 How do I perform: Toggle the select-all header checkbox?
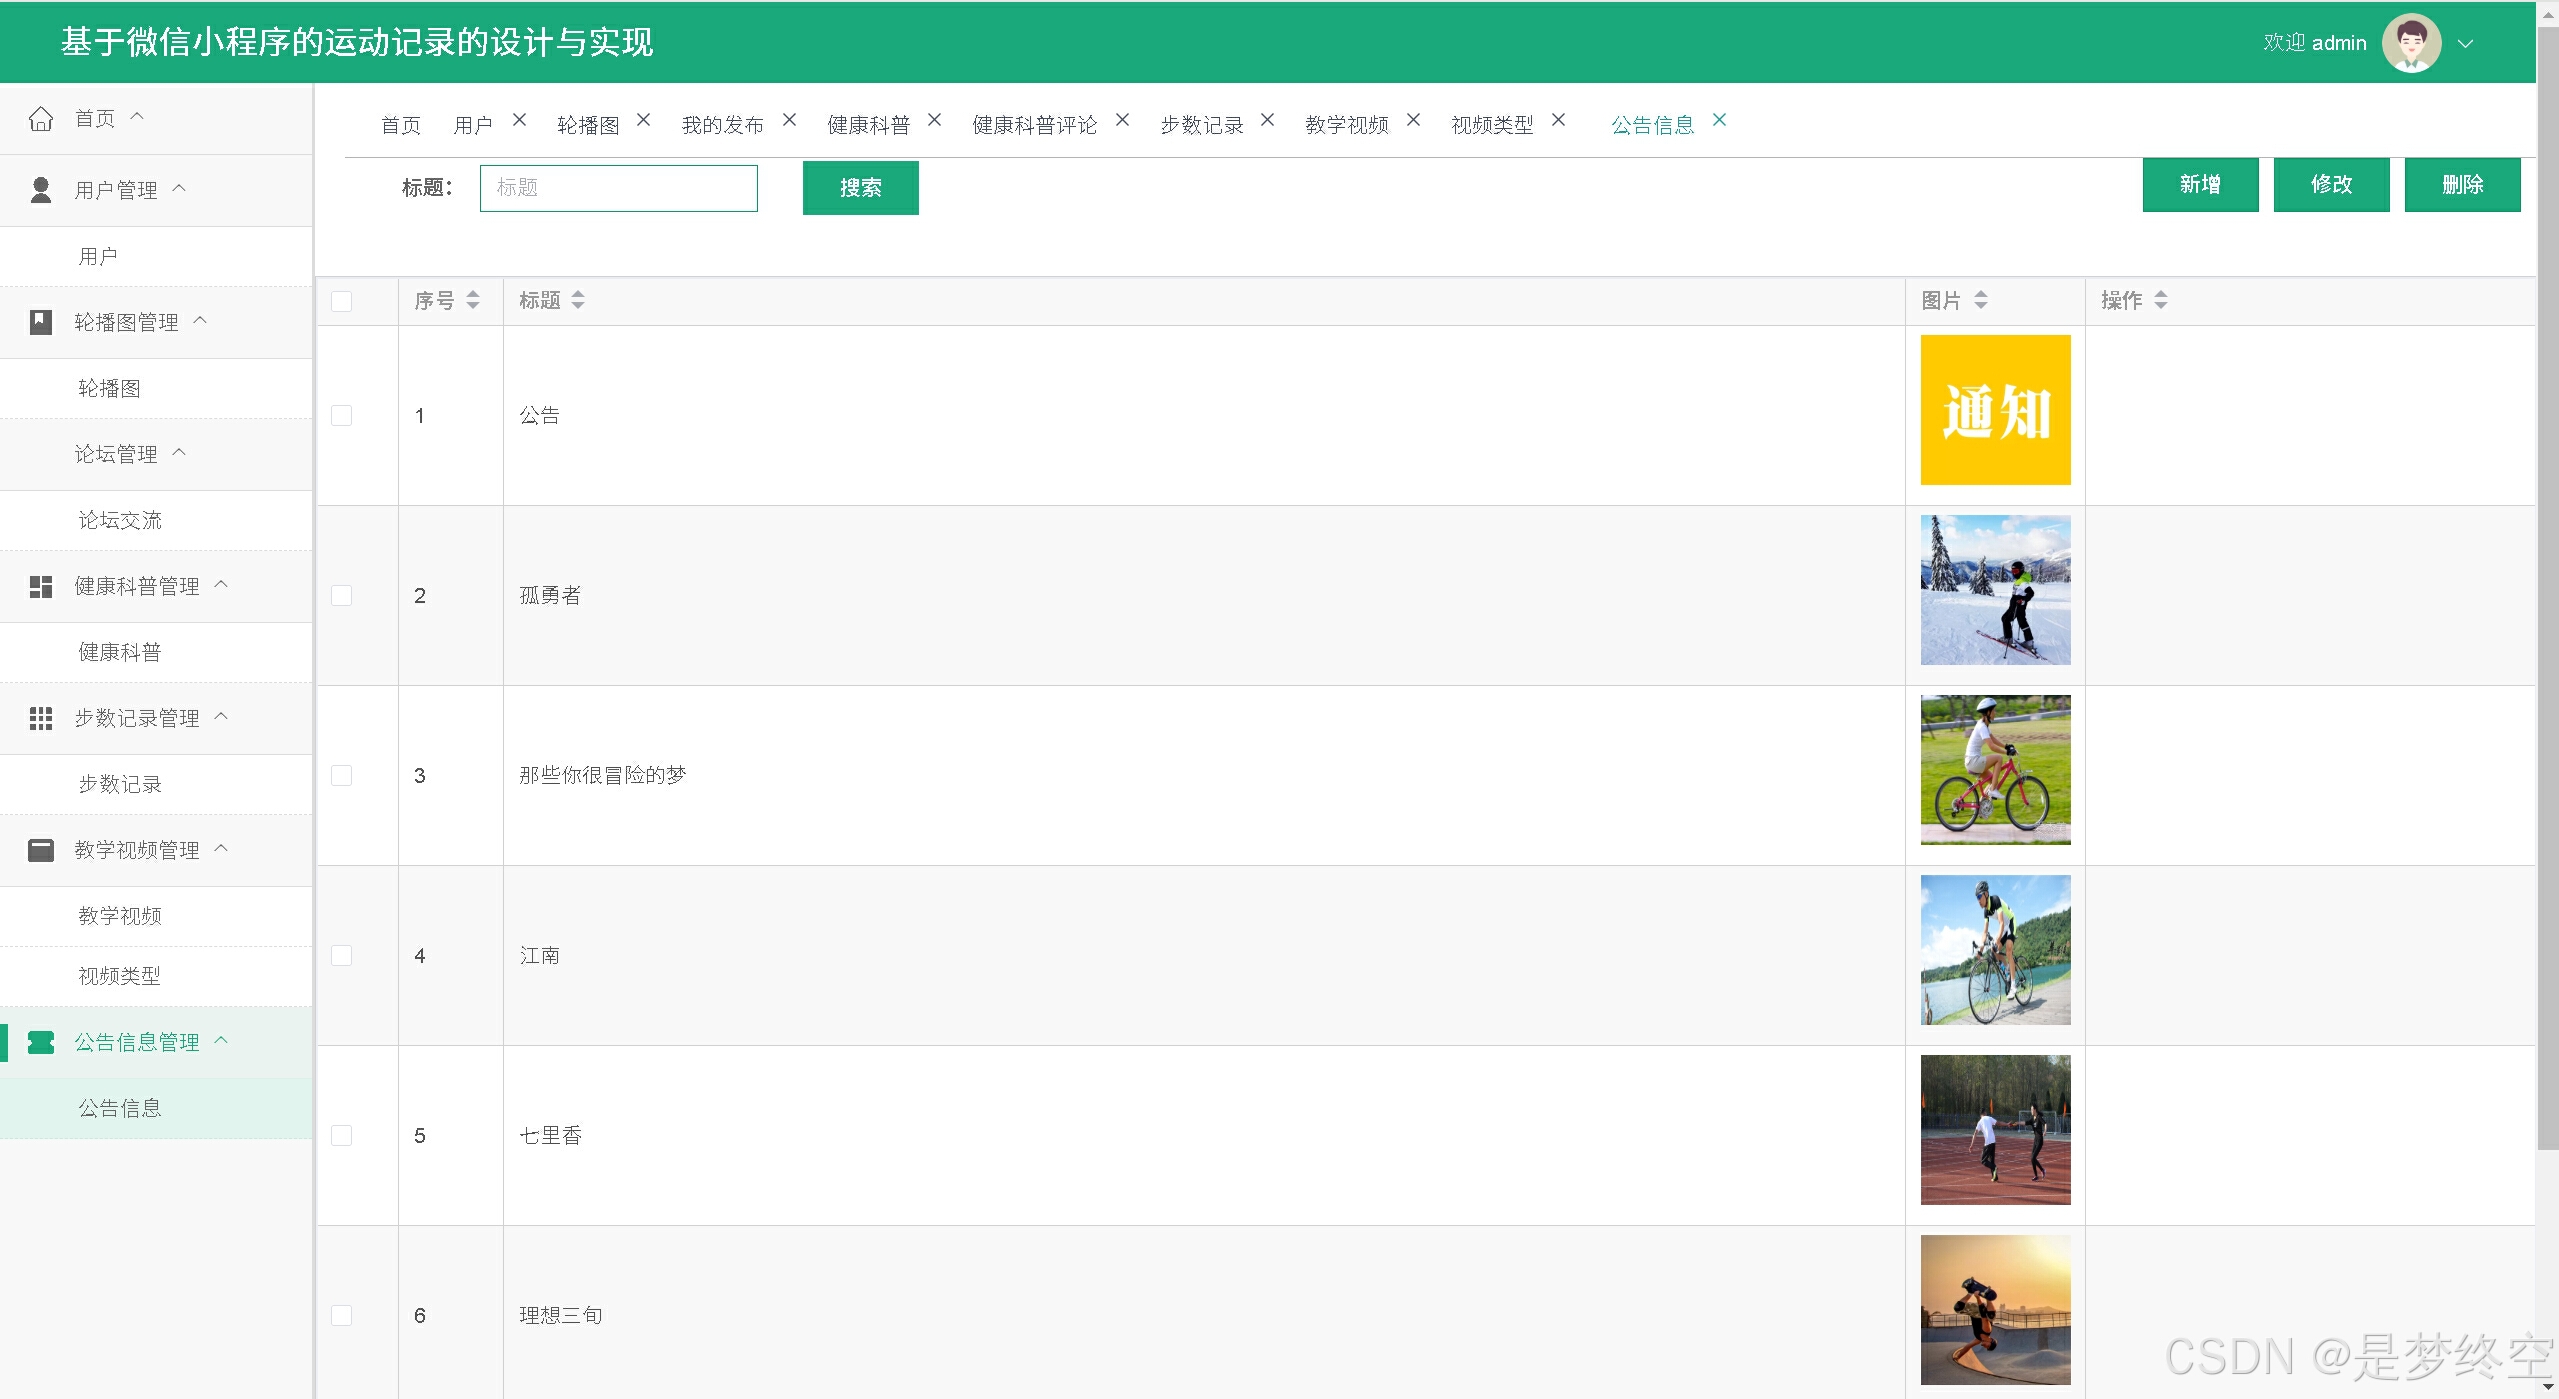342,301
